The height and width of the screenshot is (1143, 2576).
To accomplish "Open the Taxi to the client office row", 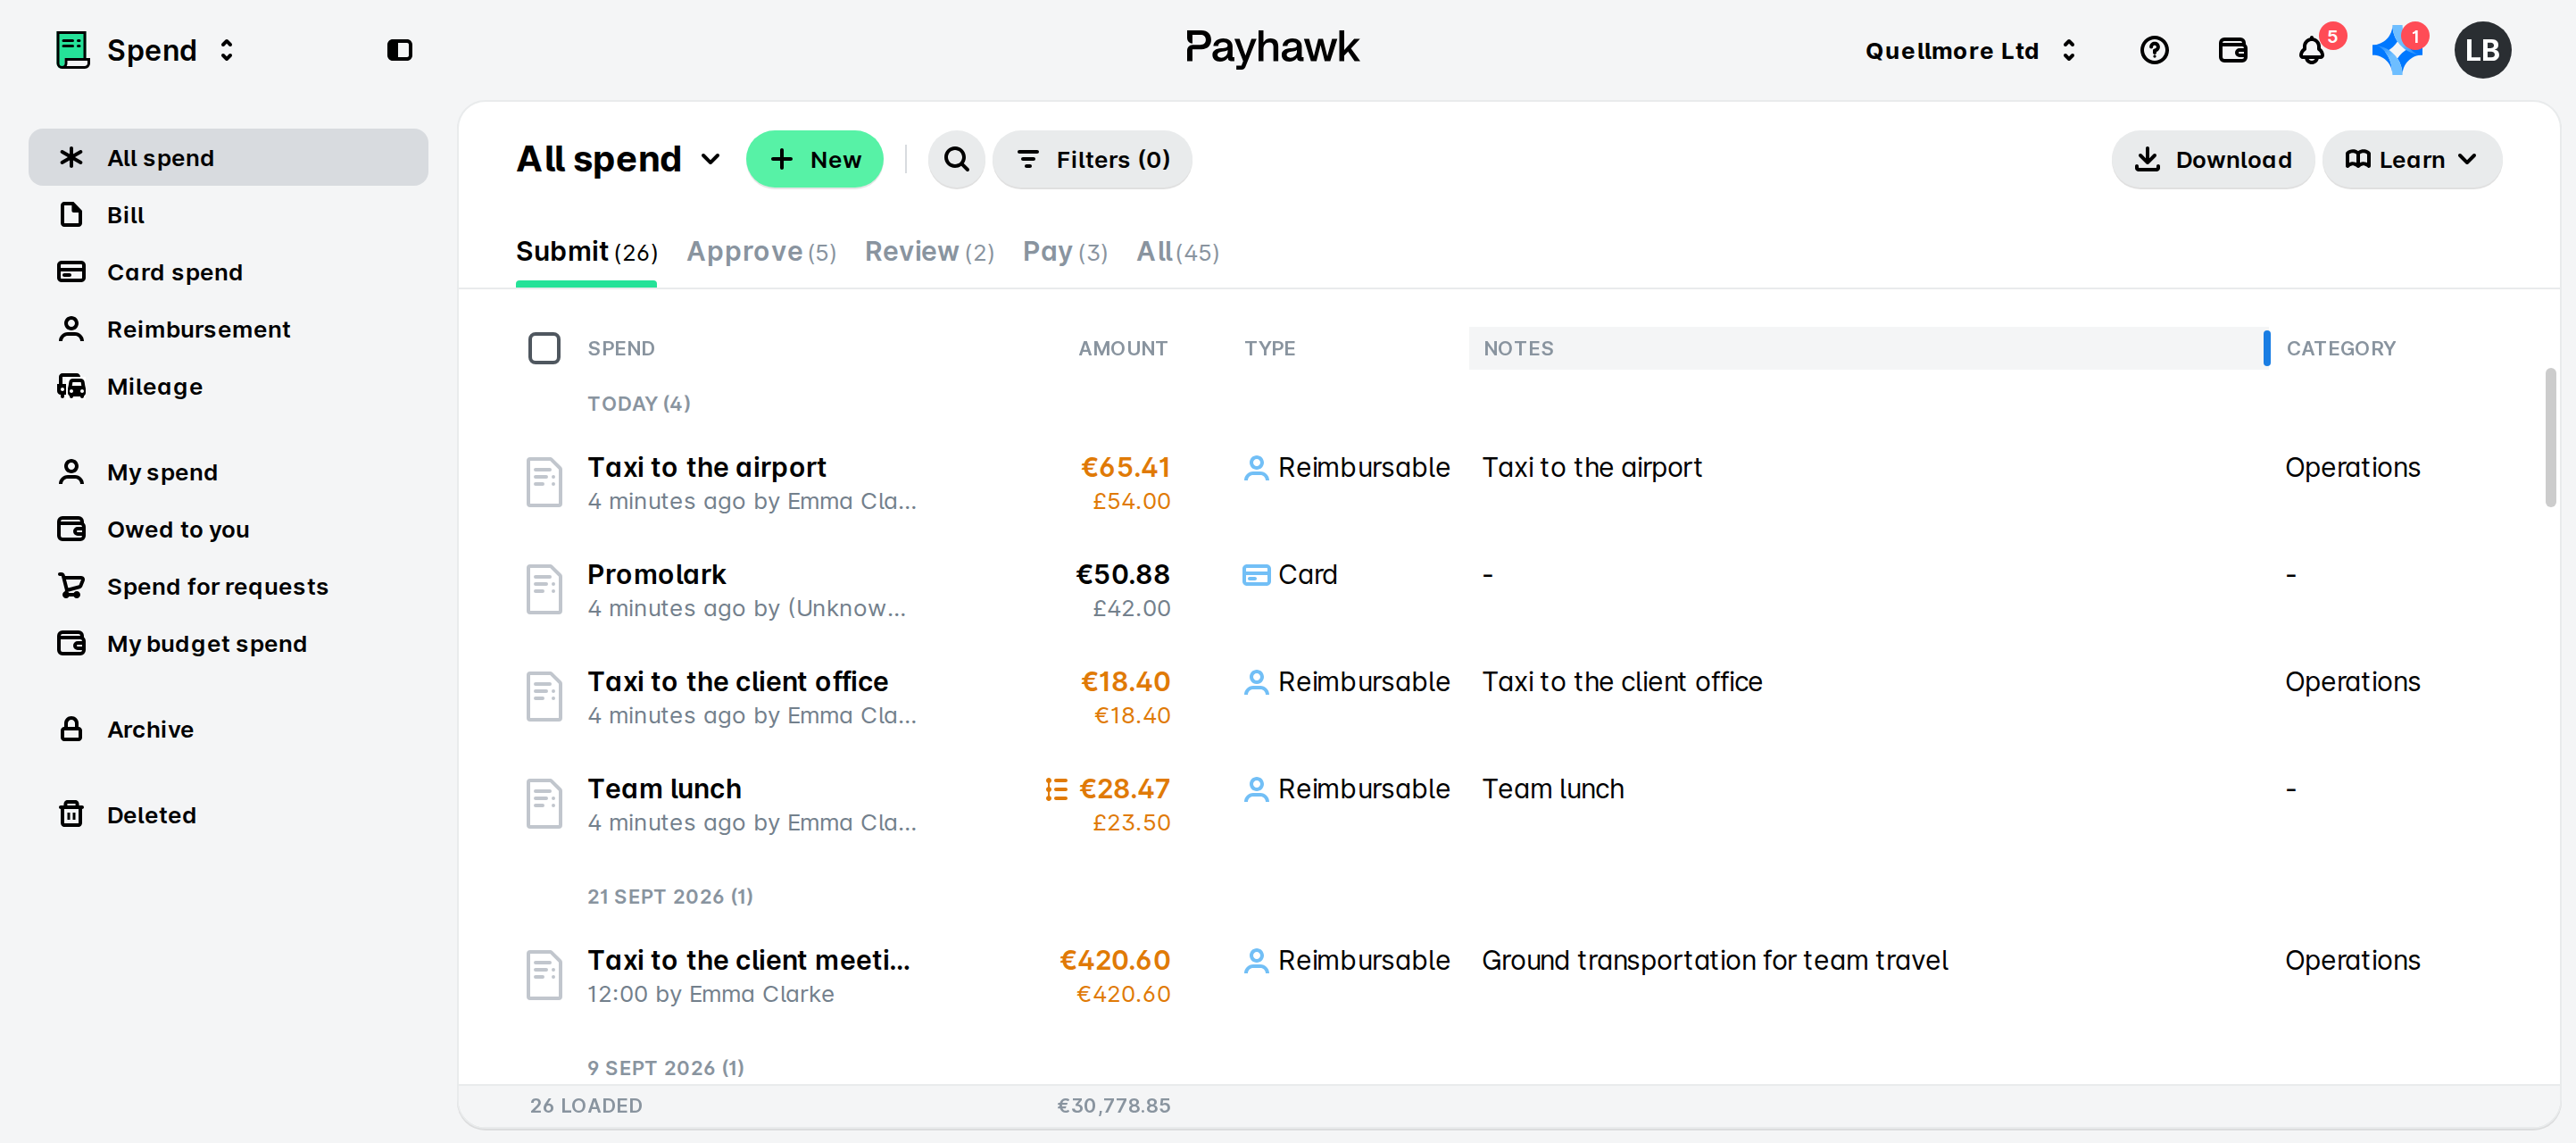I will (x=1508, y=696).
